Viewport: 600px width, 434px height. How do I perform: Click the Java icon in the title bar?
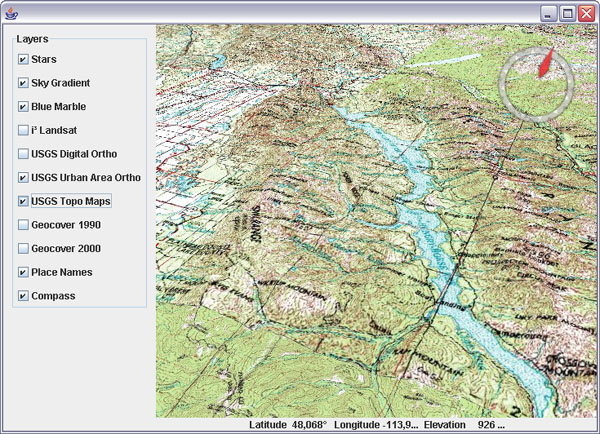(11, 13)
